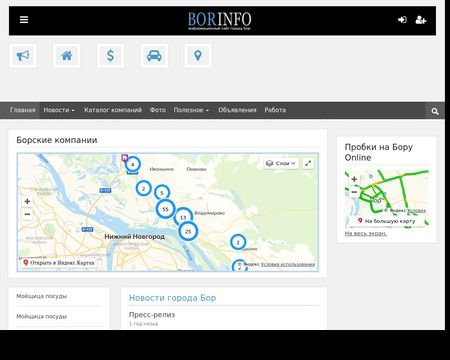Open the Объявления menu item
Viewport: 450px width, 360px height.
[237, 110]
